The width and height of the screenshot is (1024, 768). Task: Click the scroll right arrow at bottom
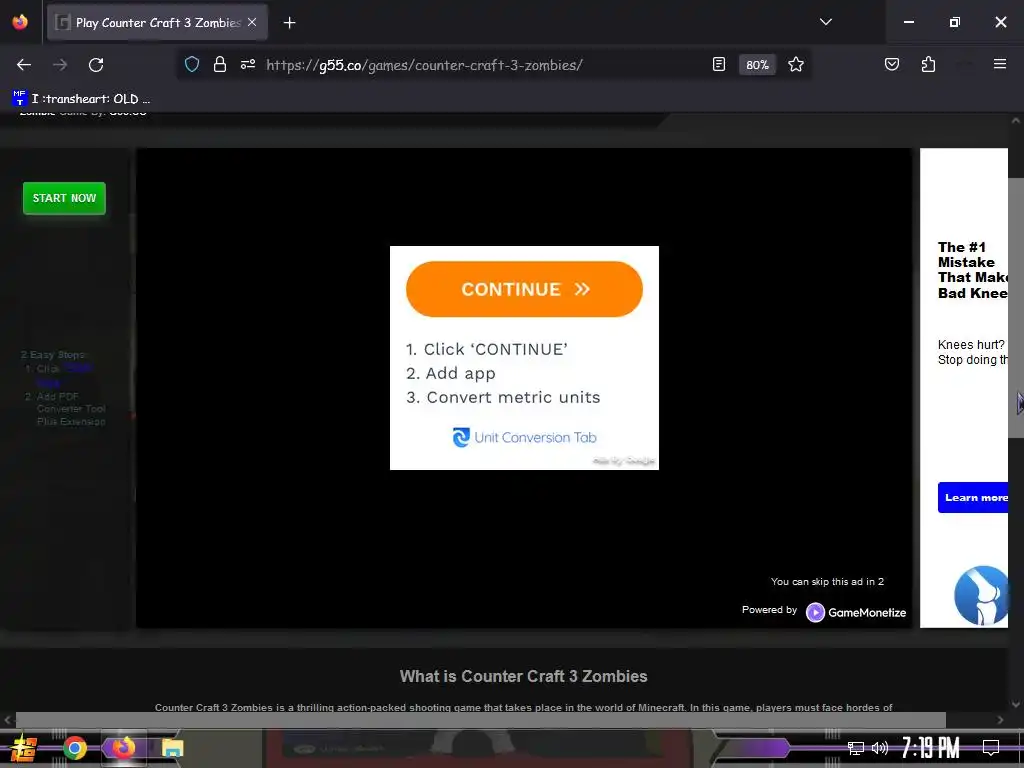pos(1000,720)
